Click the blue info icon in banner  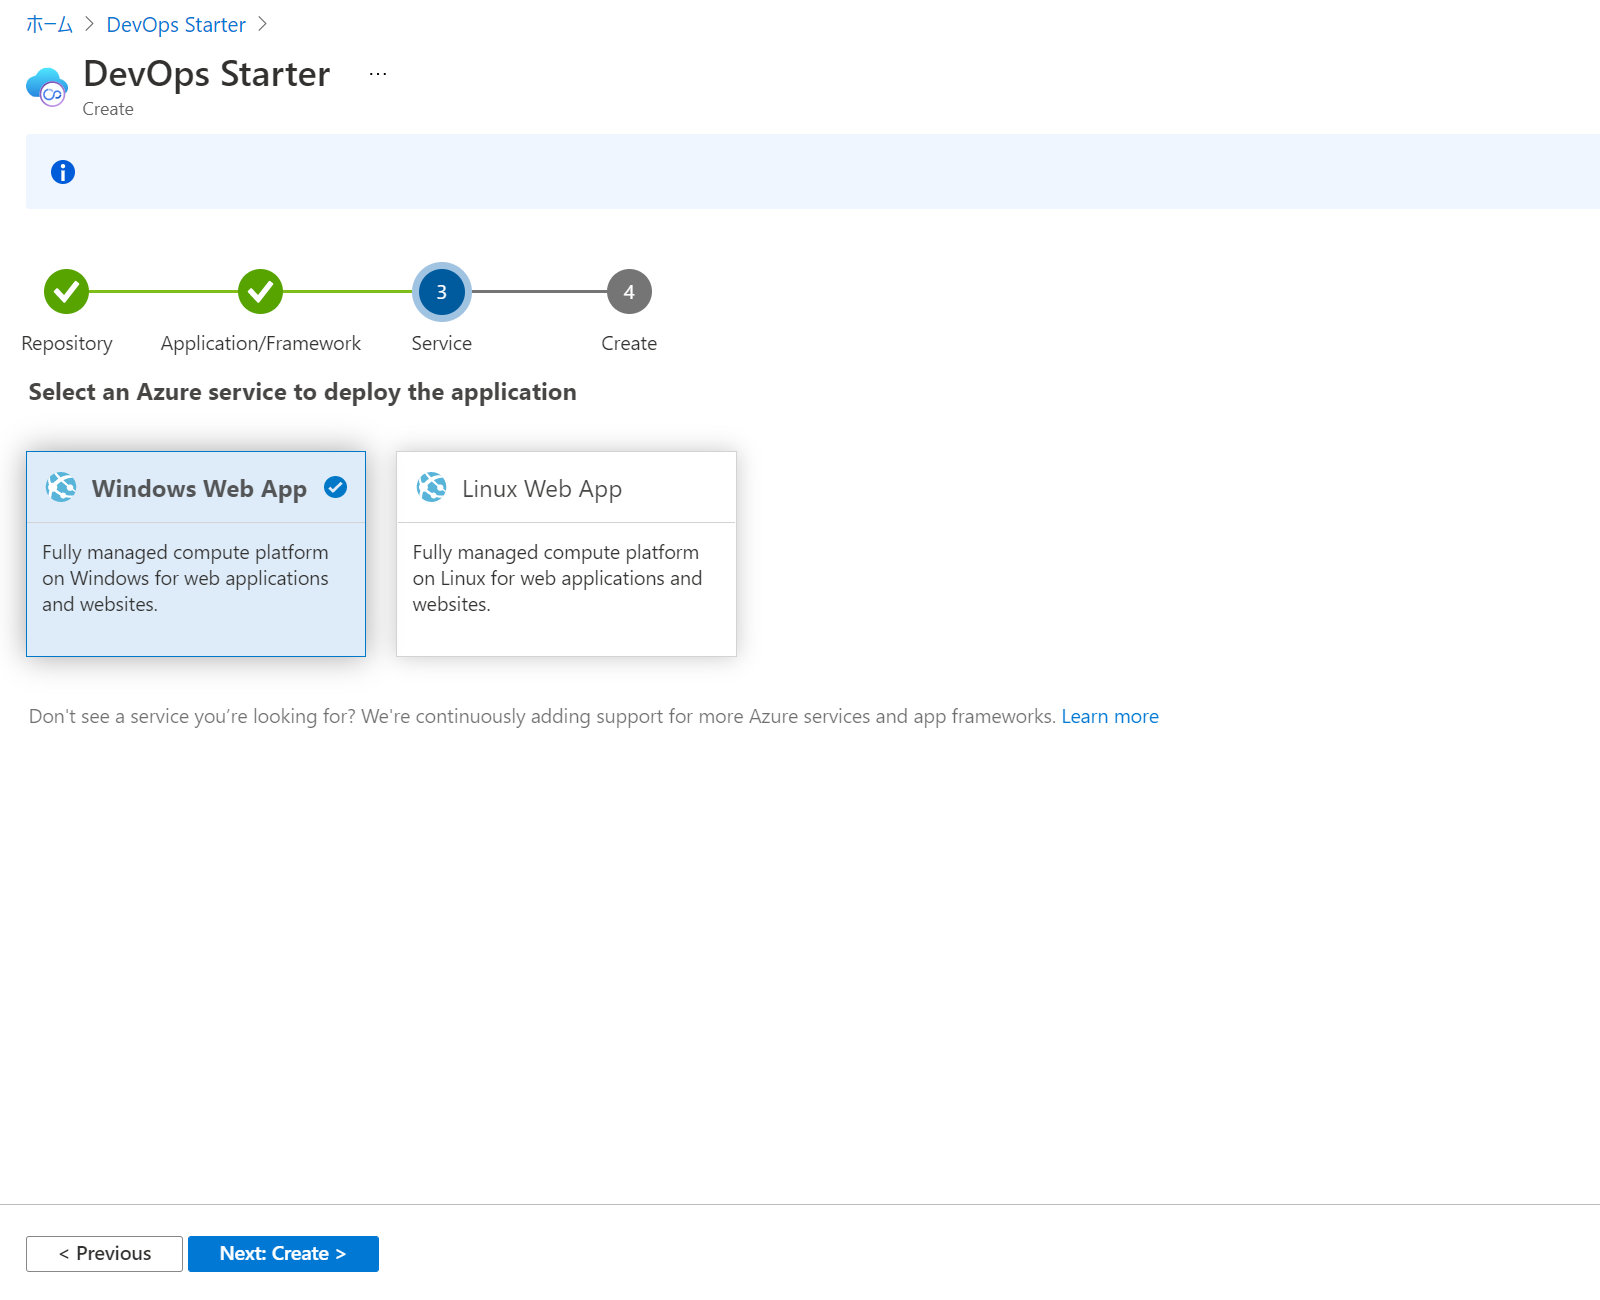(x=63, y=172)
